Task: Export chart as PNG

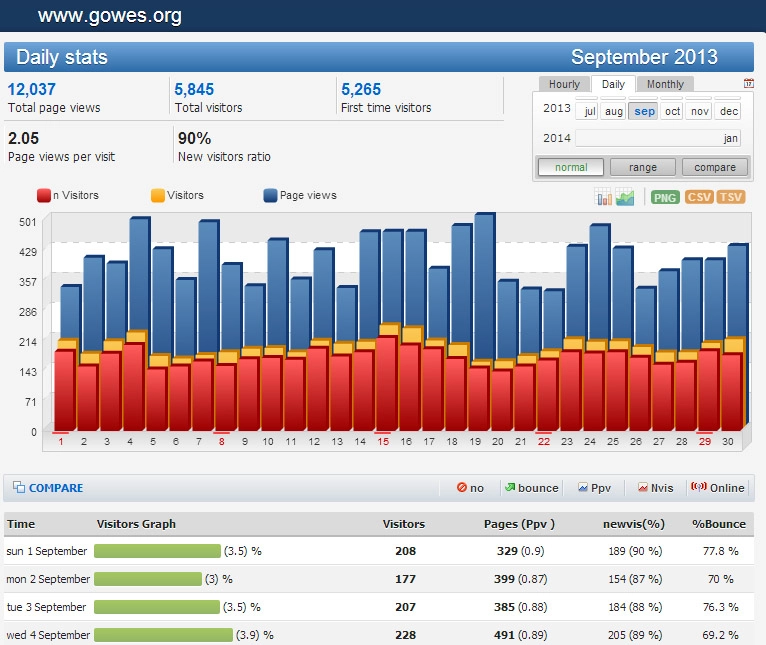Action: tap(665, 197)
